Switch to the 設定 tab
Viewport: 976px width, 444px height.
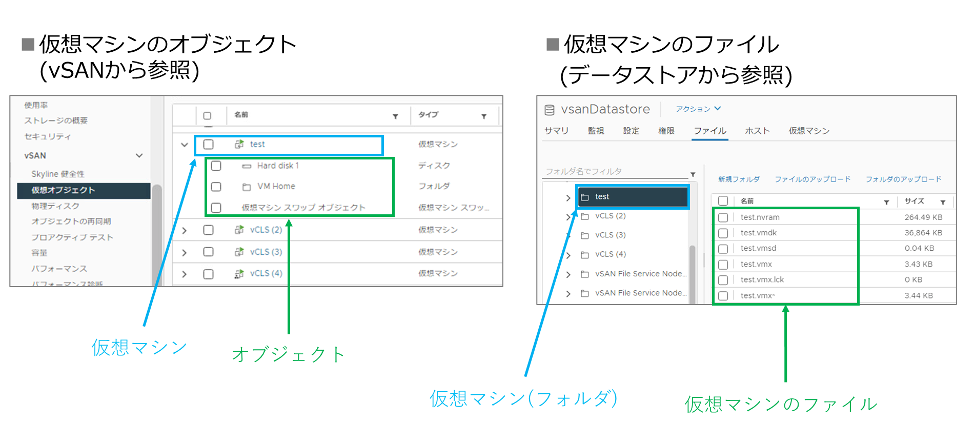click(631, 131)
